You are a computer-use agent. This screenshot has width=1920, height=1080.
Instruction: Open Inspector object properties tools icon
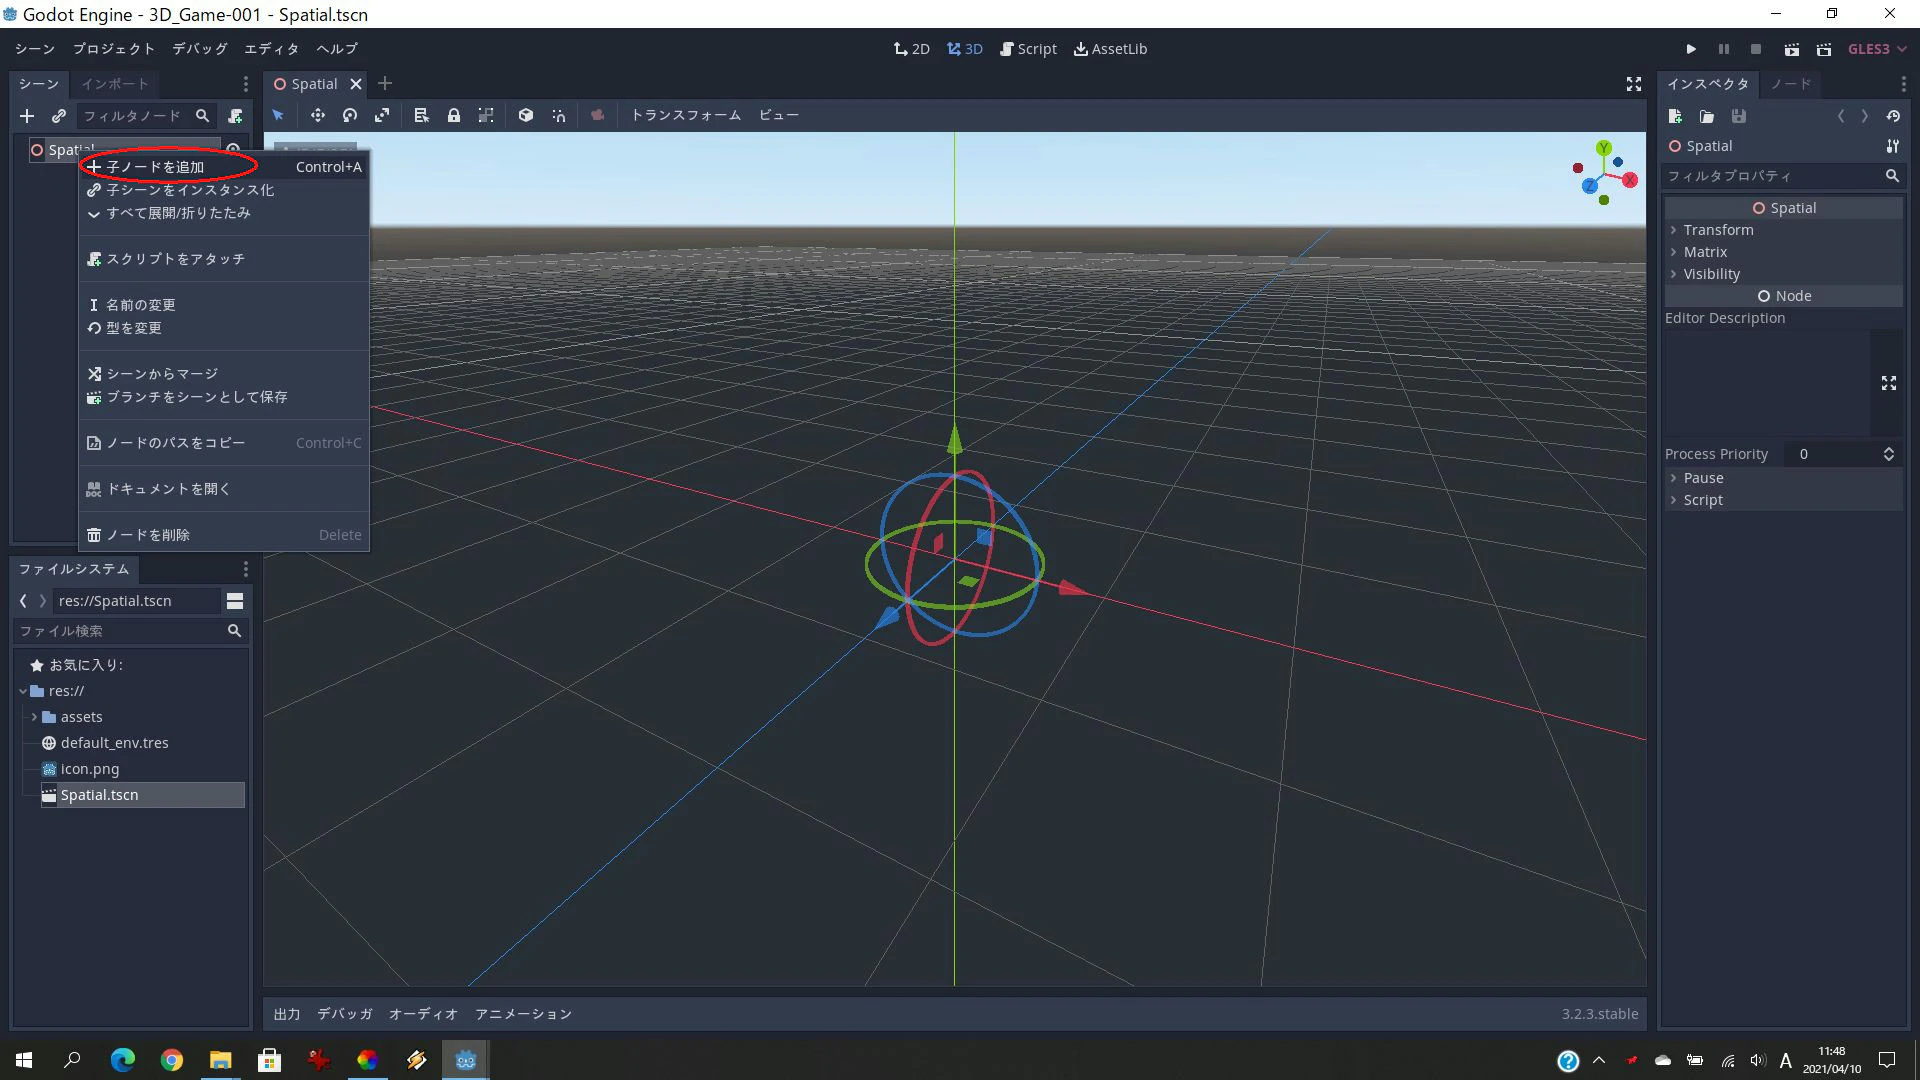[1892, 146]
